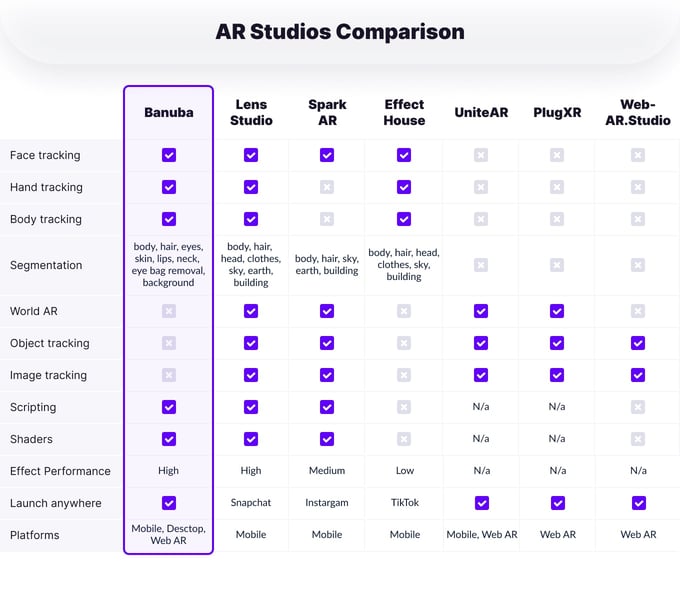
Task: Click Spark AR's grey X for Hand tracking
Action: click(327, 187)
